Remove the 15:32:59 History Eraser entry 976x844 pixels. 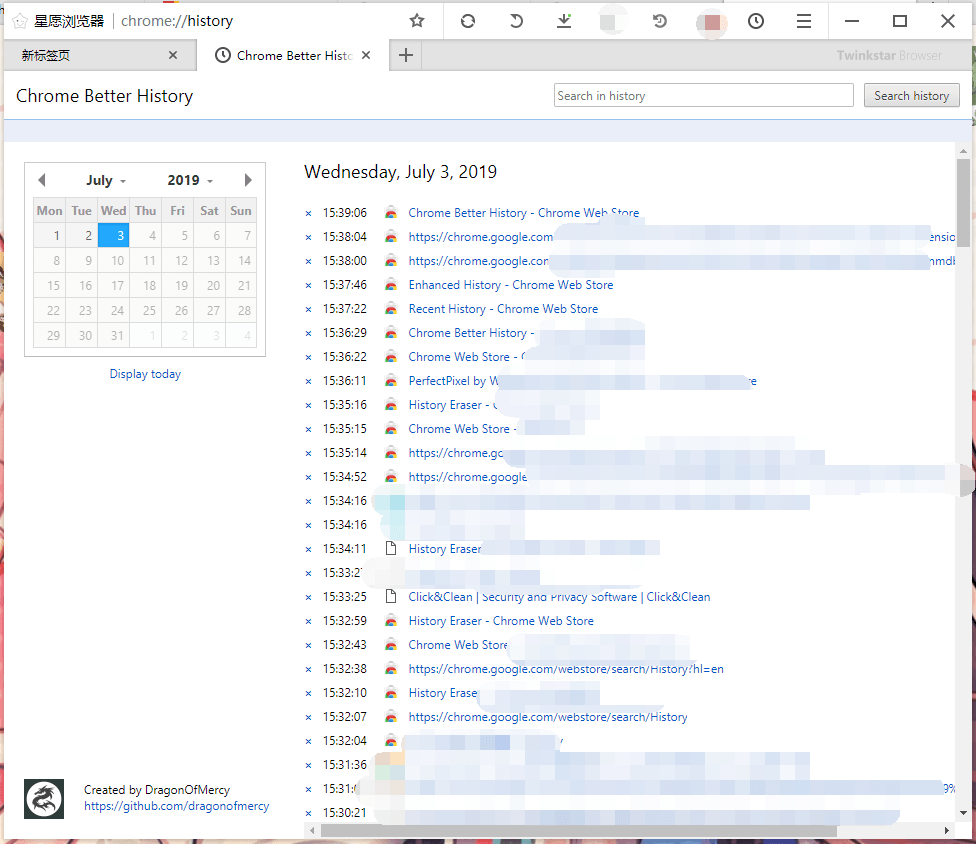tap(308, 621)
